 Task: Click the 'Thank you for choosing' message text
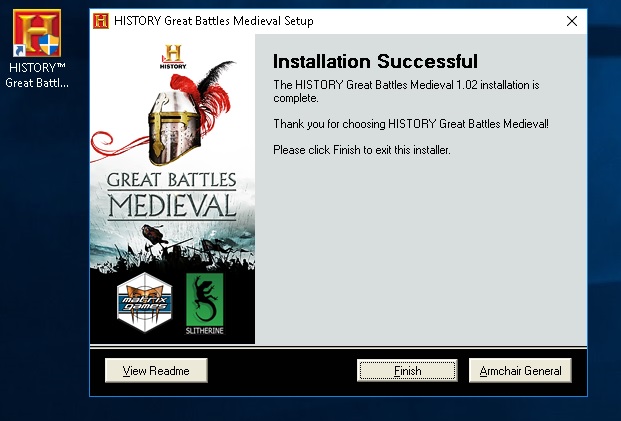(x=411, y=124)
